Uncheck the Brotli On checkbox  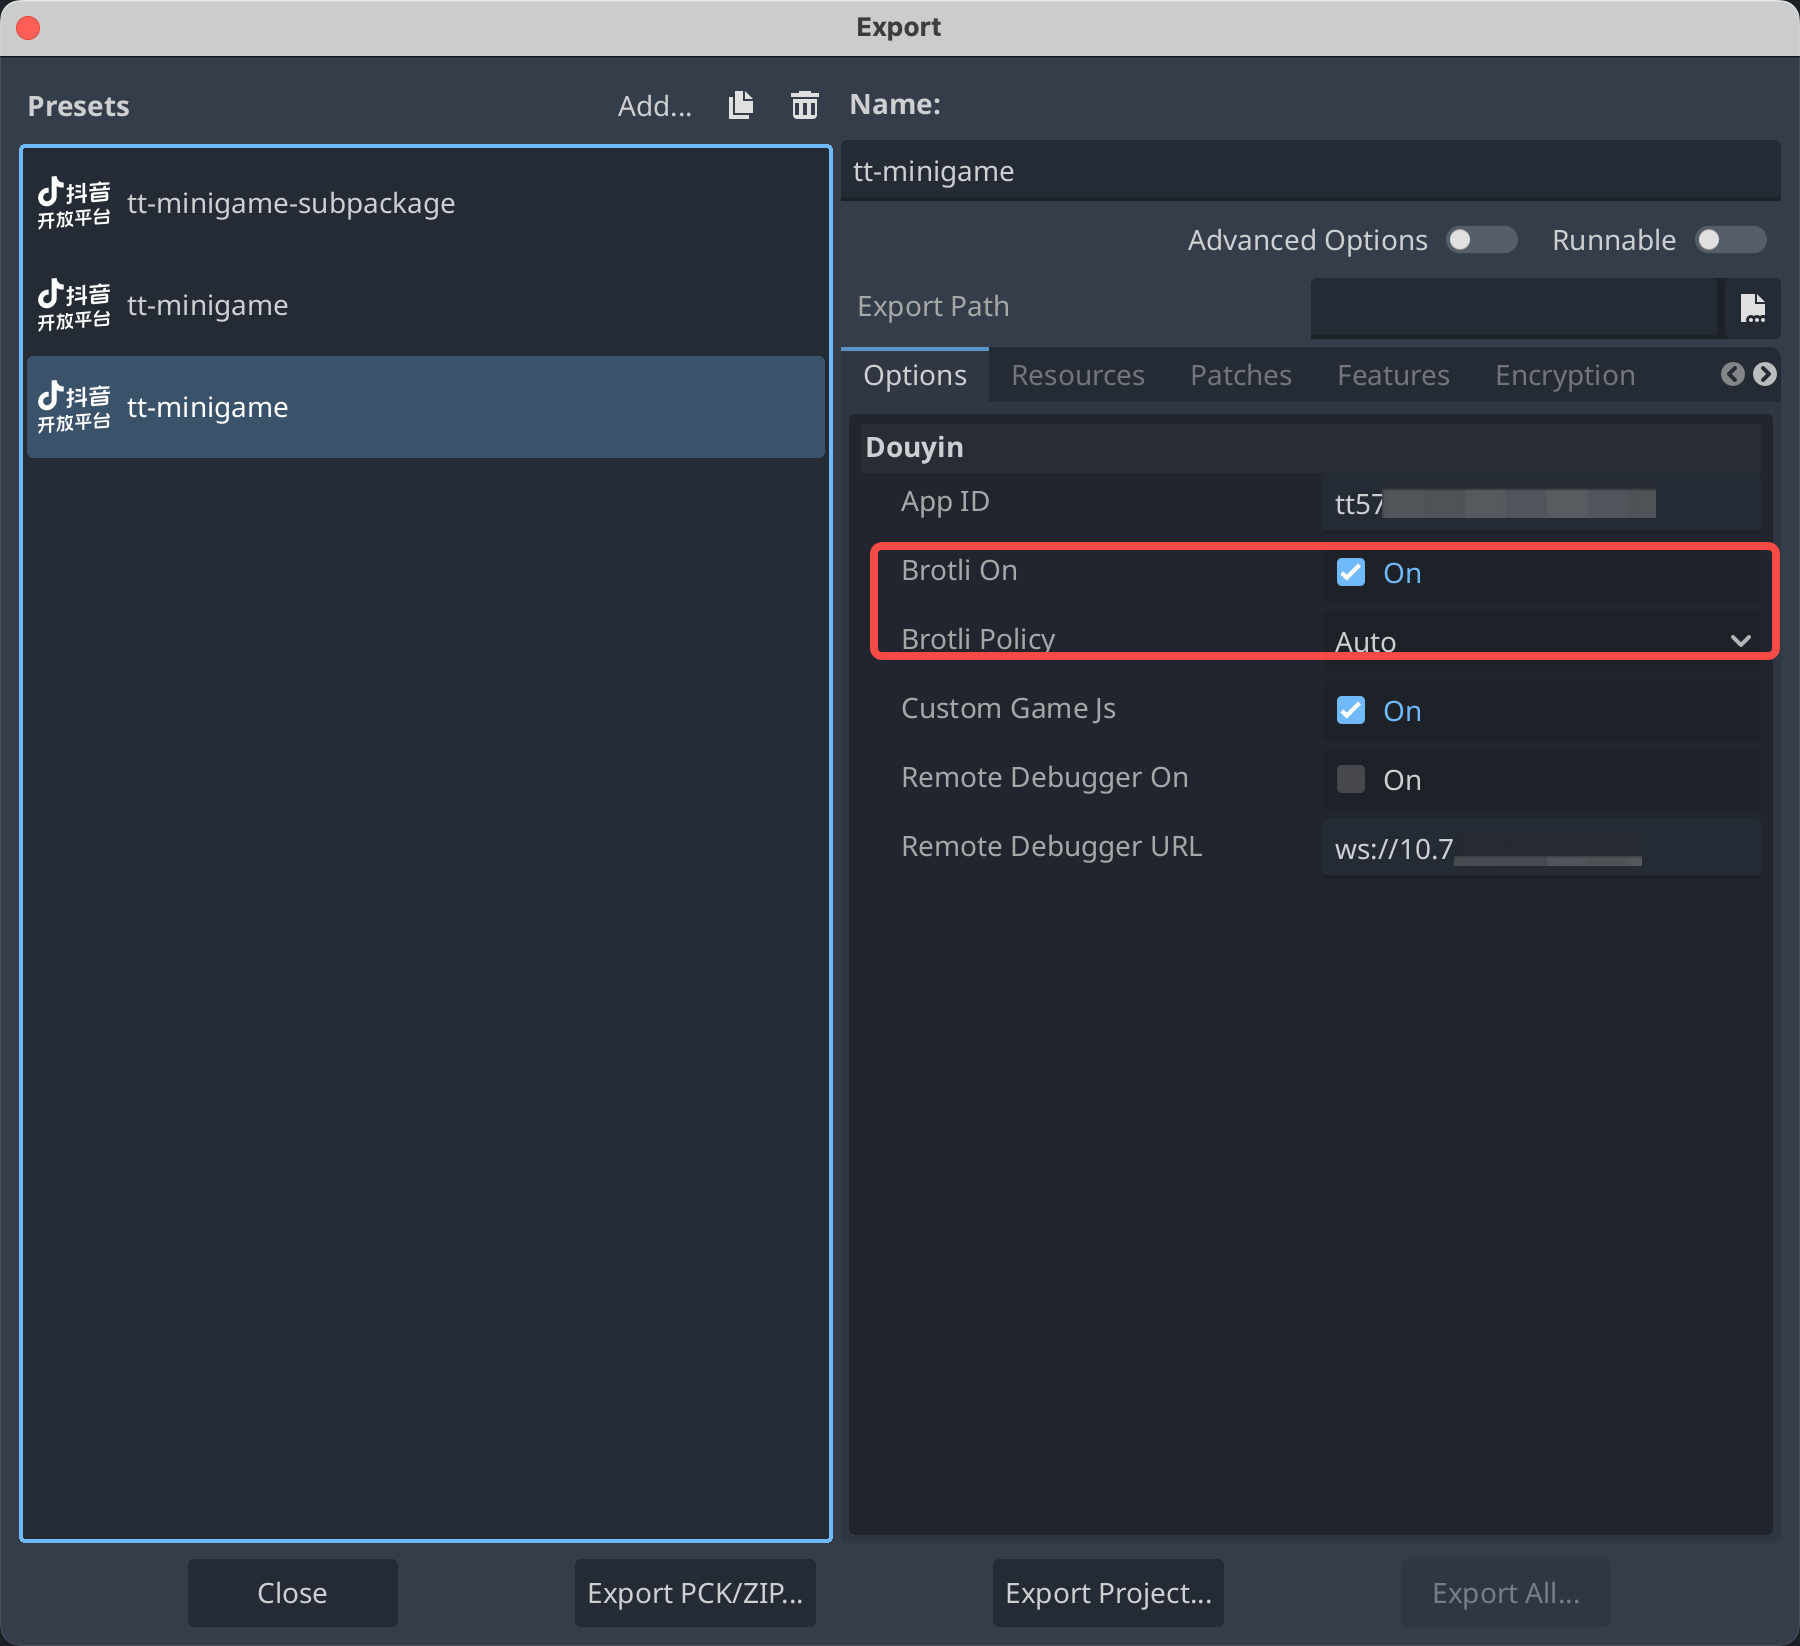[1351, 572]
